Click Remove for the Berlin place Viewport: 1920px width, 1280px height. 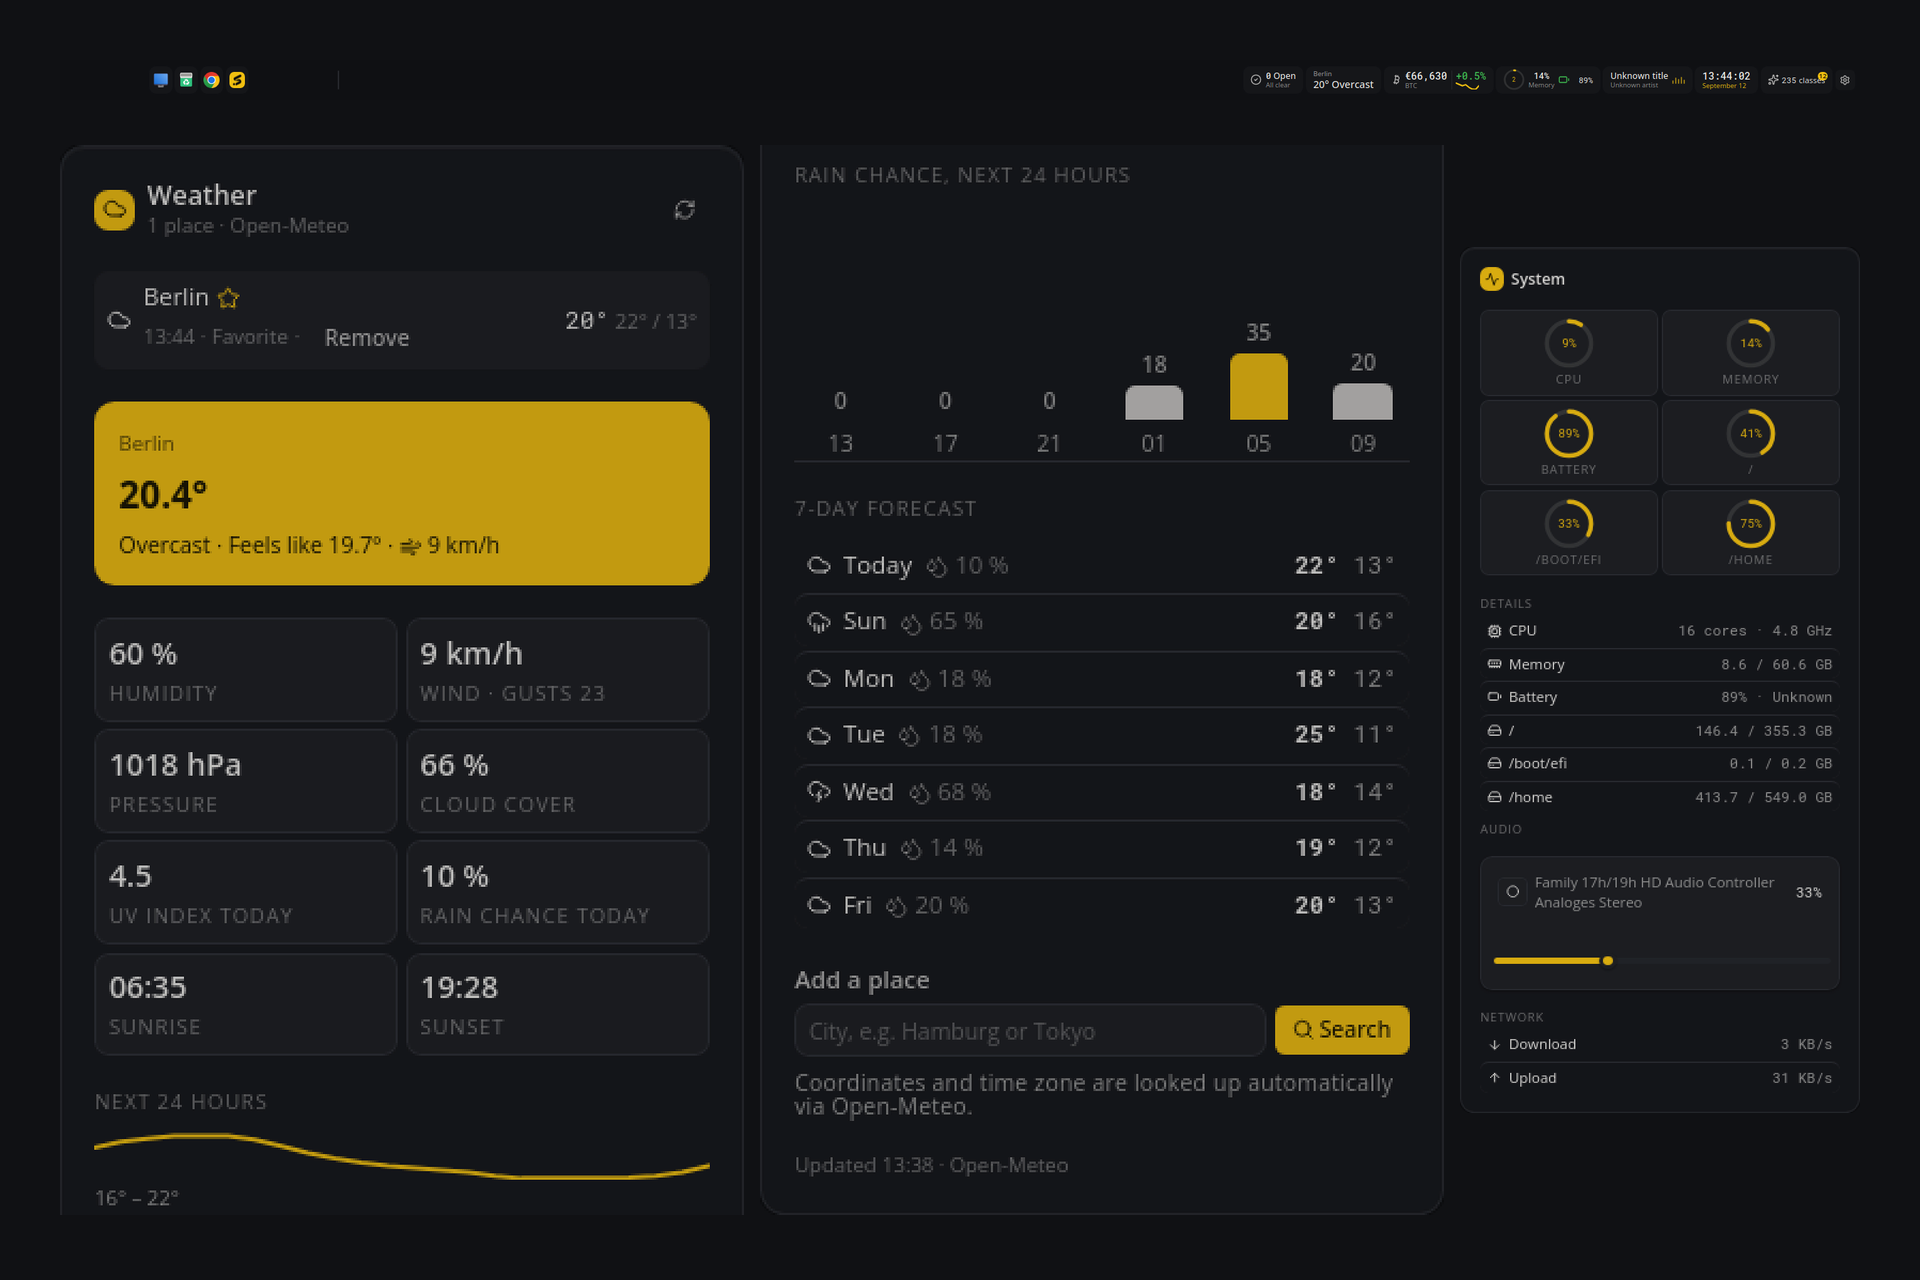[366, 338]
